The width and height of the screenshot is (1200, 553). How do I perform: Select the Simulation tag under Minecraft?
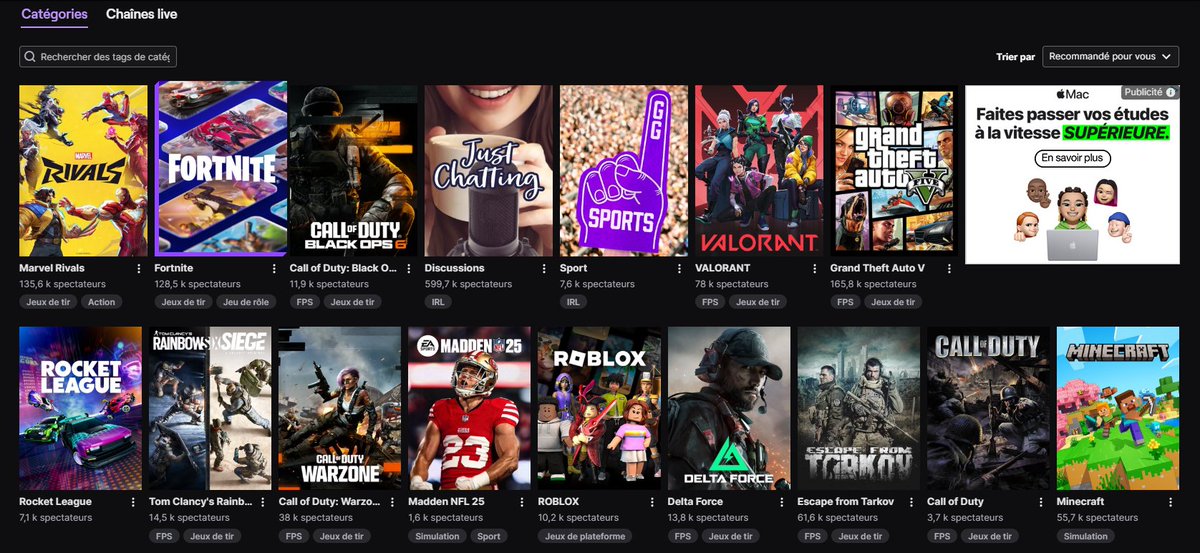[x=1086, y=536]
